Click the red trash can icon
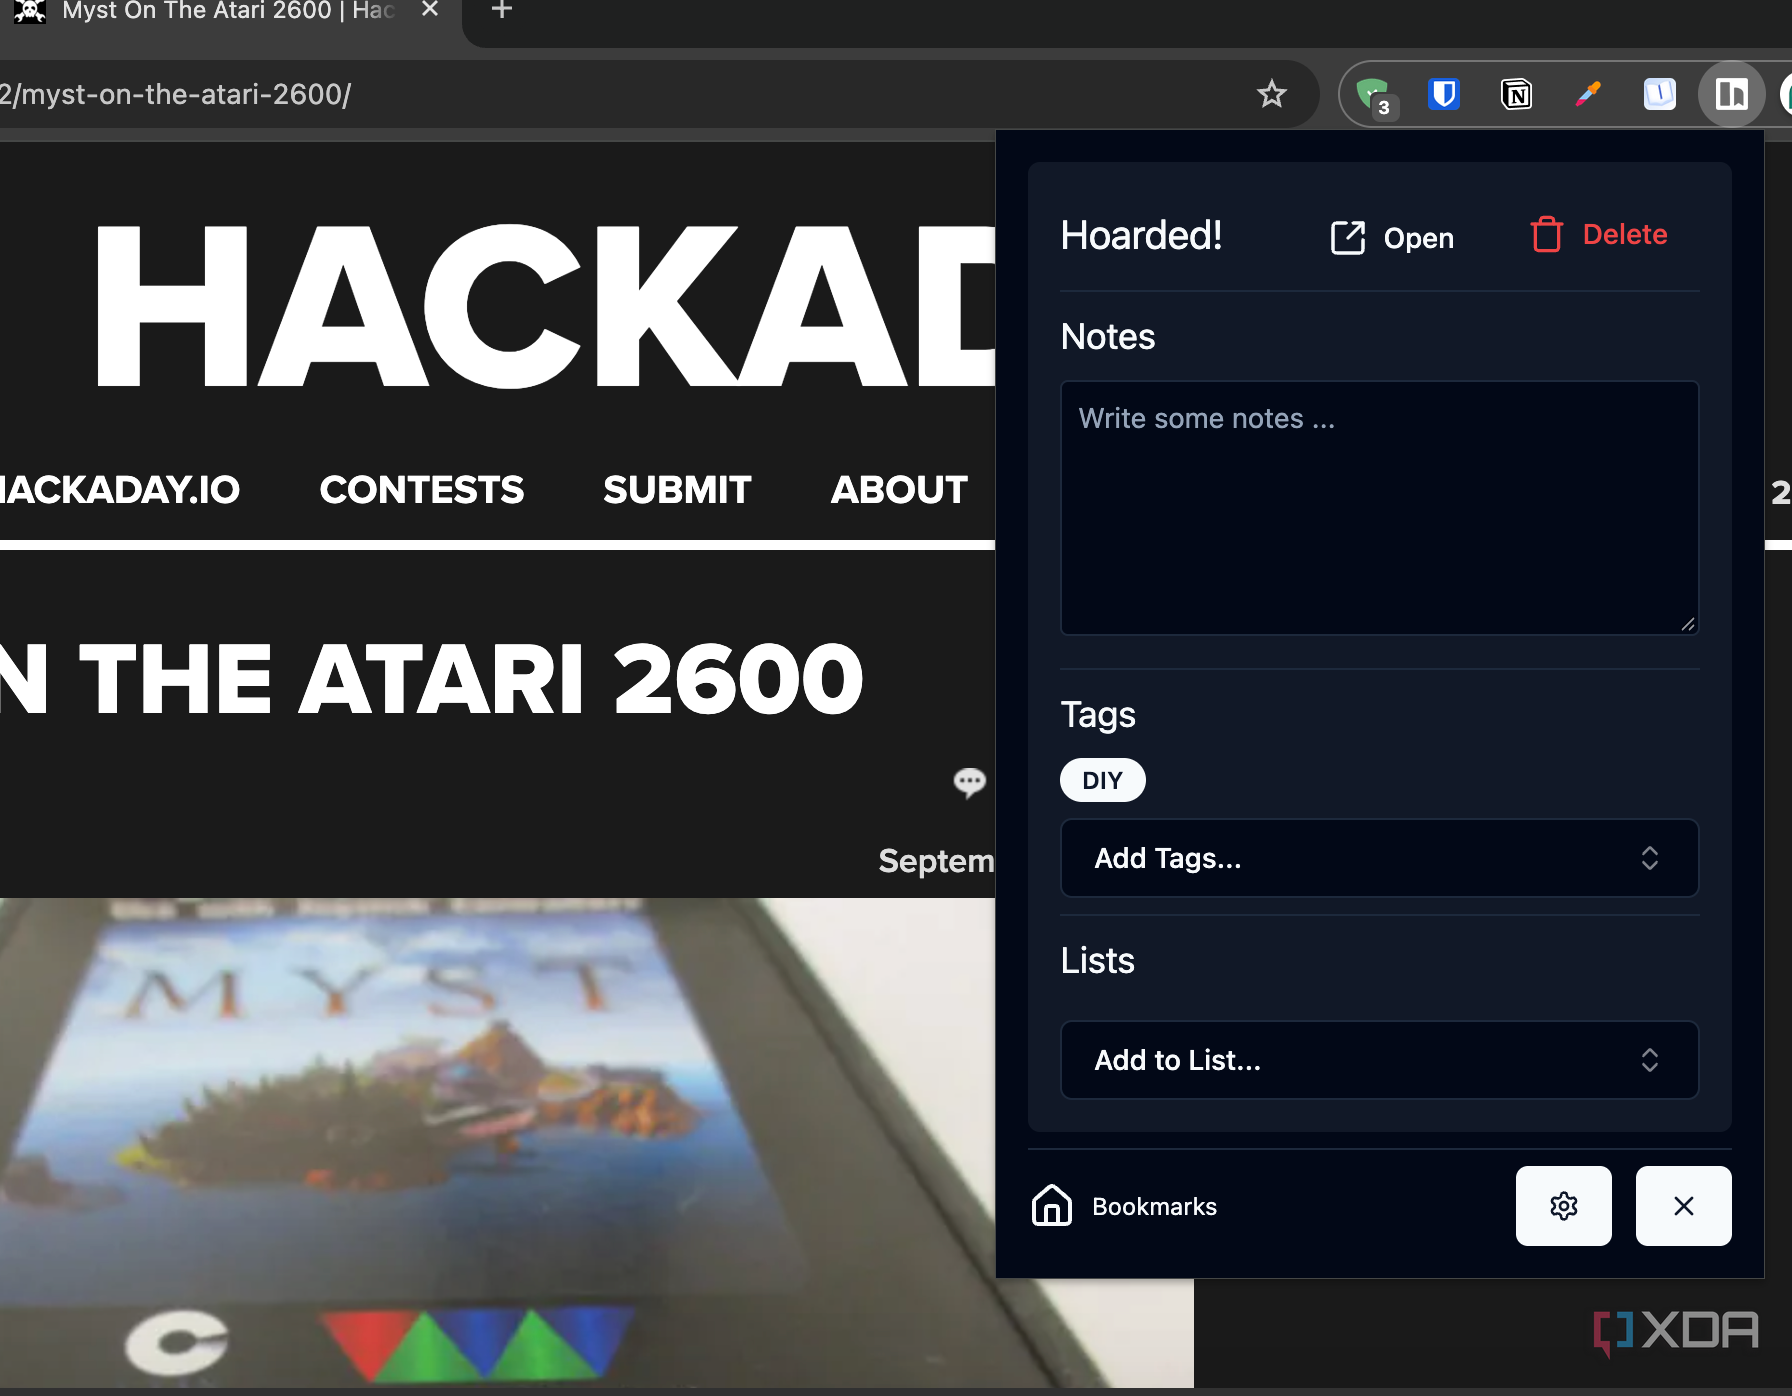1792x1396 pixels. [1546, 235]
